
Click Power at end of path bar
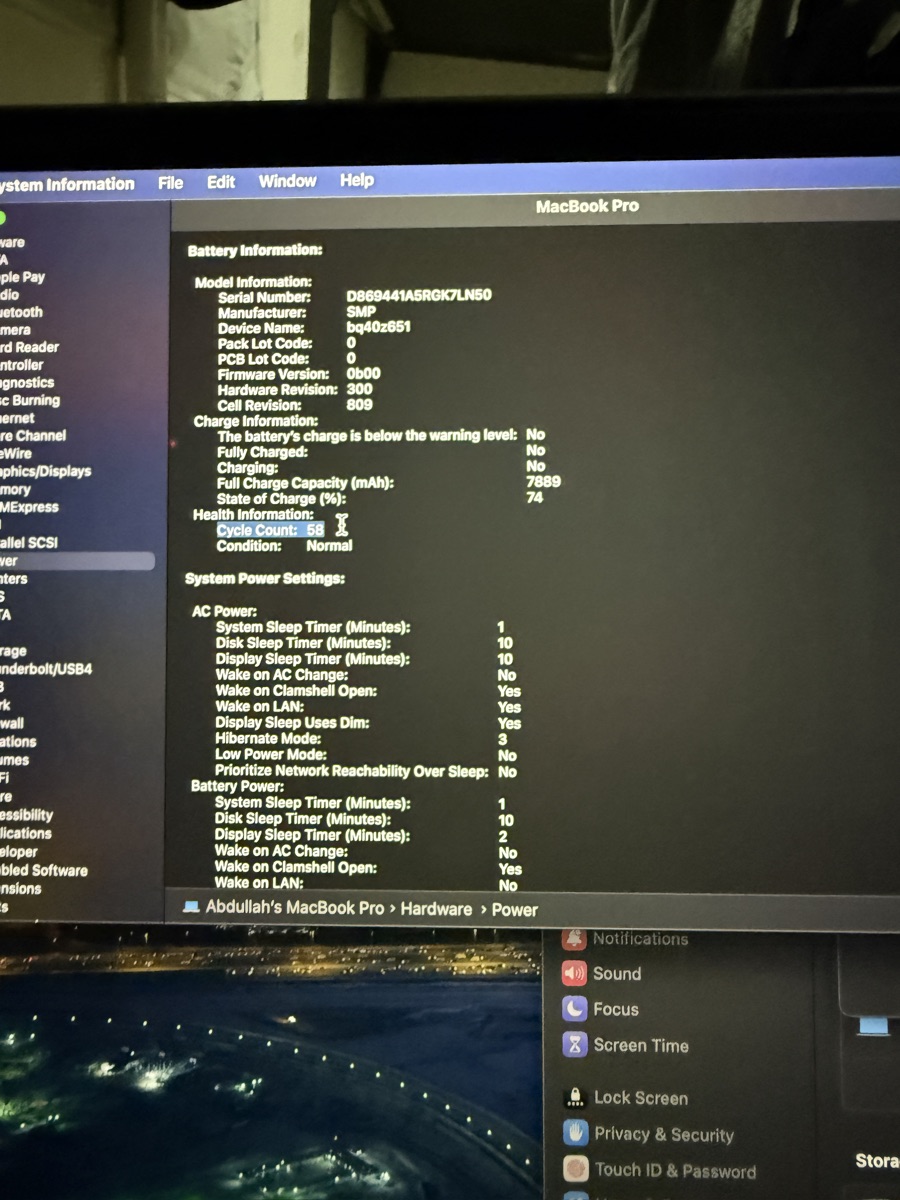point(514,910)
